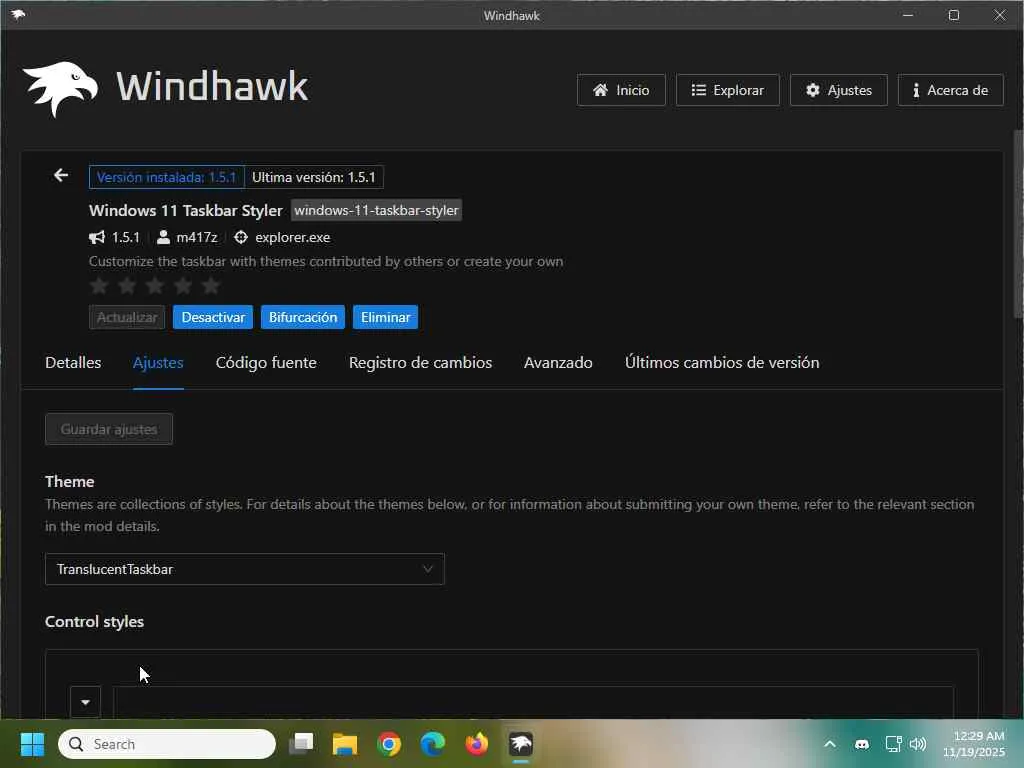Click the explorer.exe target crosshair icon
This screenshot has height=768, width=1024.
[x=241, y=237]
